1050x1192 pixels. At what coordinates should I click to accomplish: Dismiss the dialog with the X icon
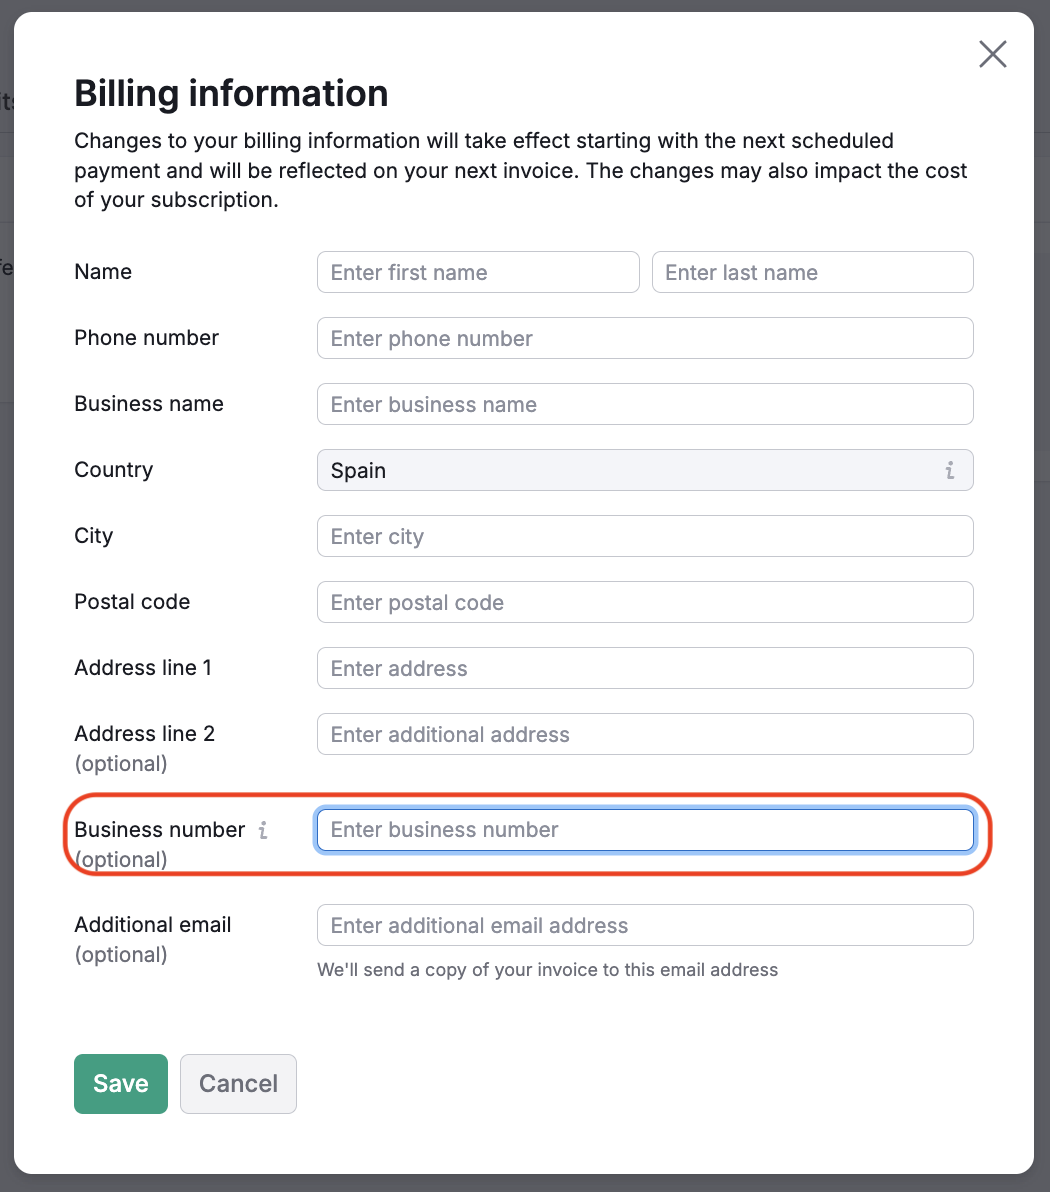992,54
